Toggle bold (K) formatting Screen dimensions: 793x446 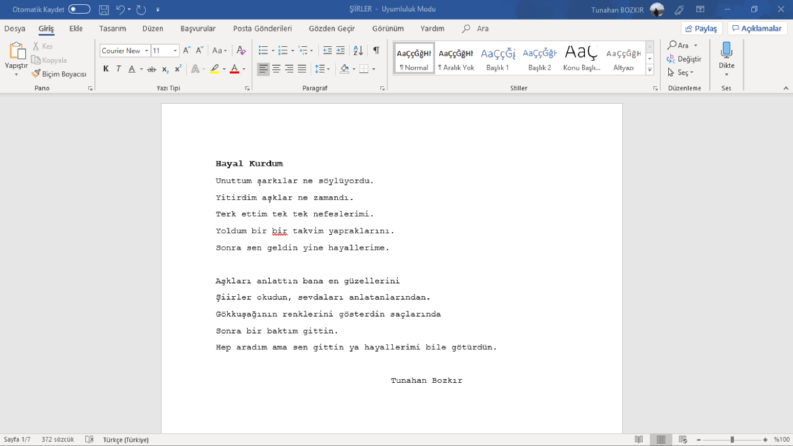pos(106,69)
